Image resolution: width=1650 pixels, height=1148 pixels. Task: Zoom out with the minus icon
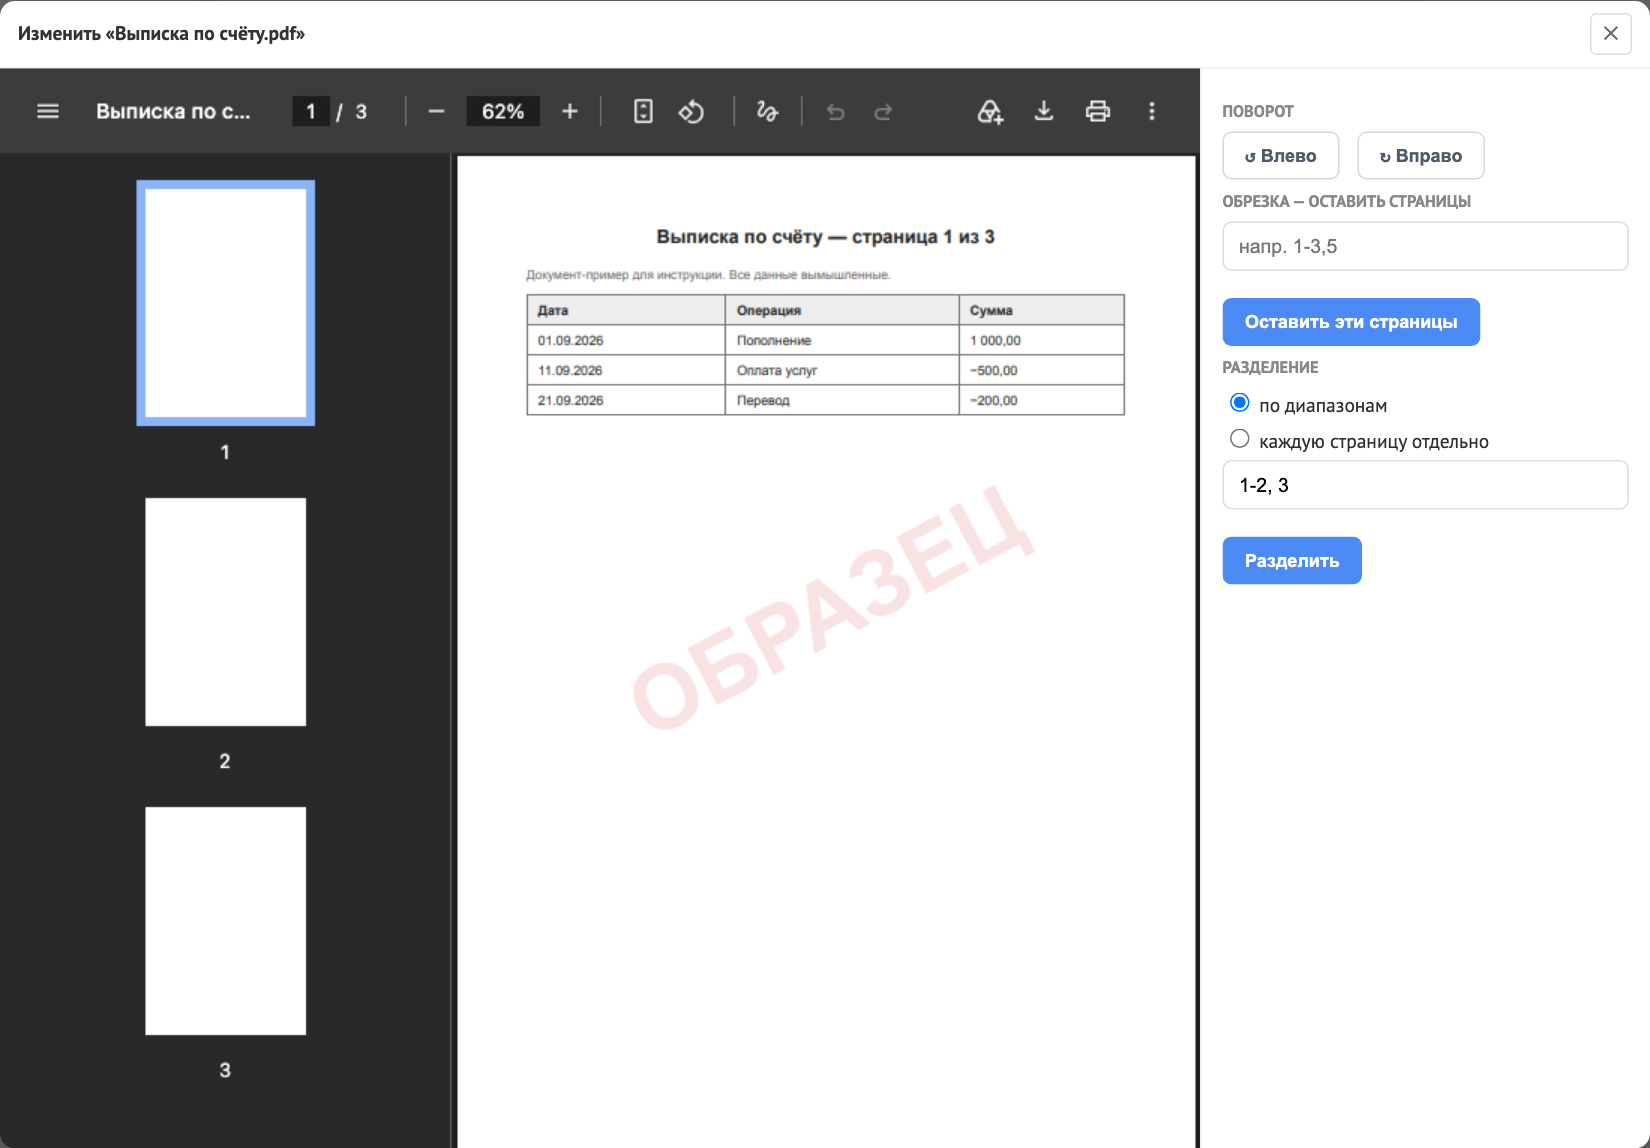(436, 111)
